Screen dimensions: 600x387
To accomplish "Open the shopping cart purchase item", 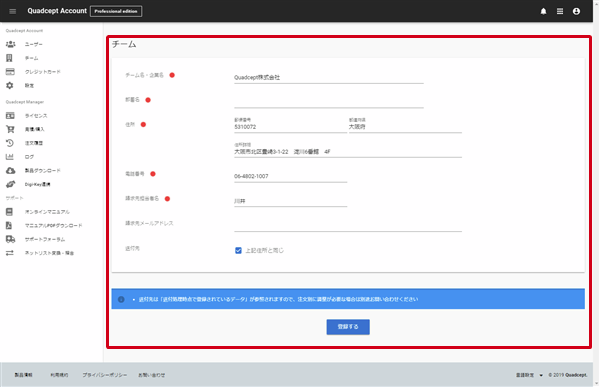I will [25, 129].
